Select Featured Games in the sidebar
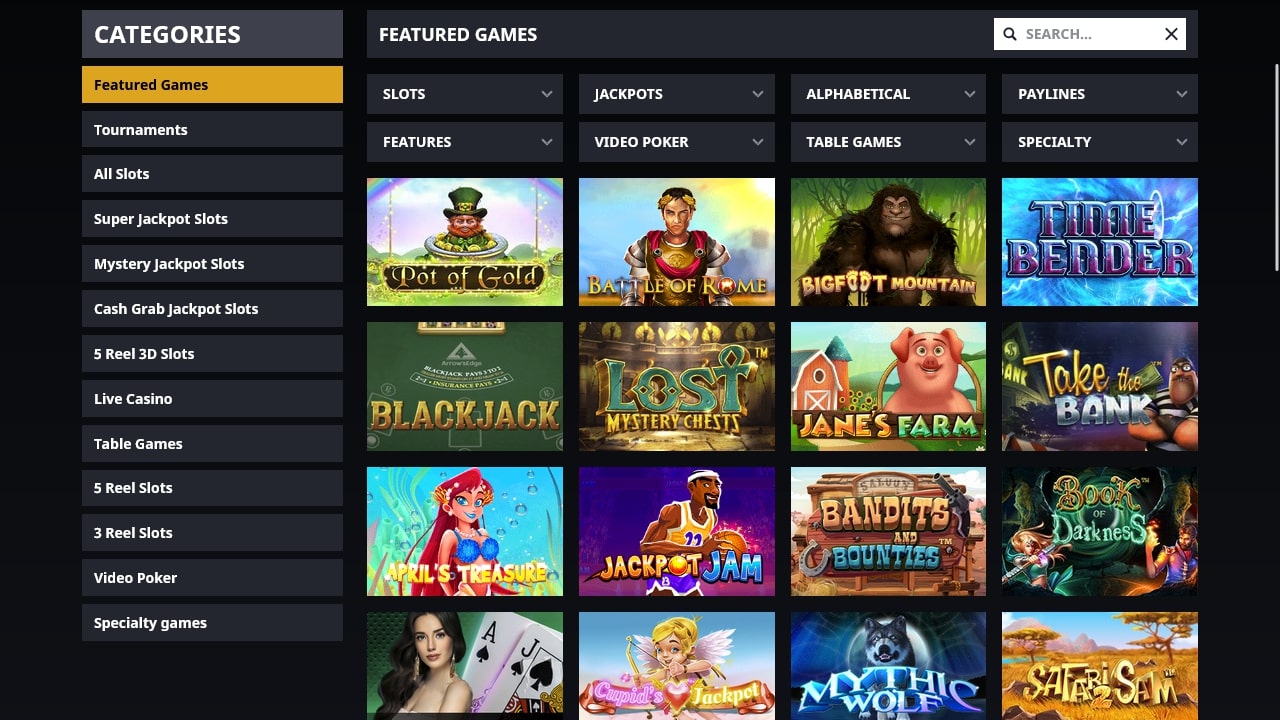This screenshot has height=720, width=1280. pos(212,84)
